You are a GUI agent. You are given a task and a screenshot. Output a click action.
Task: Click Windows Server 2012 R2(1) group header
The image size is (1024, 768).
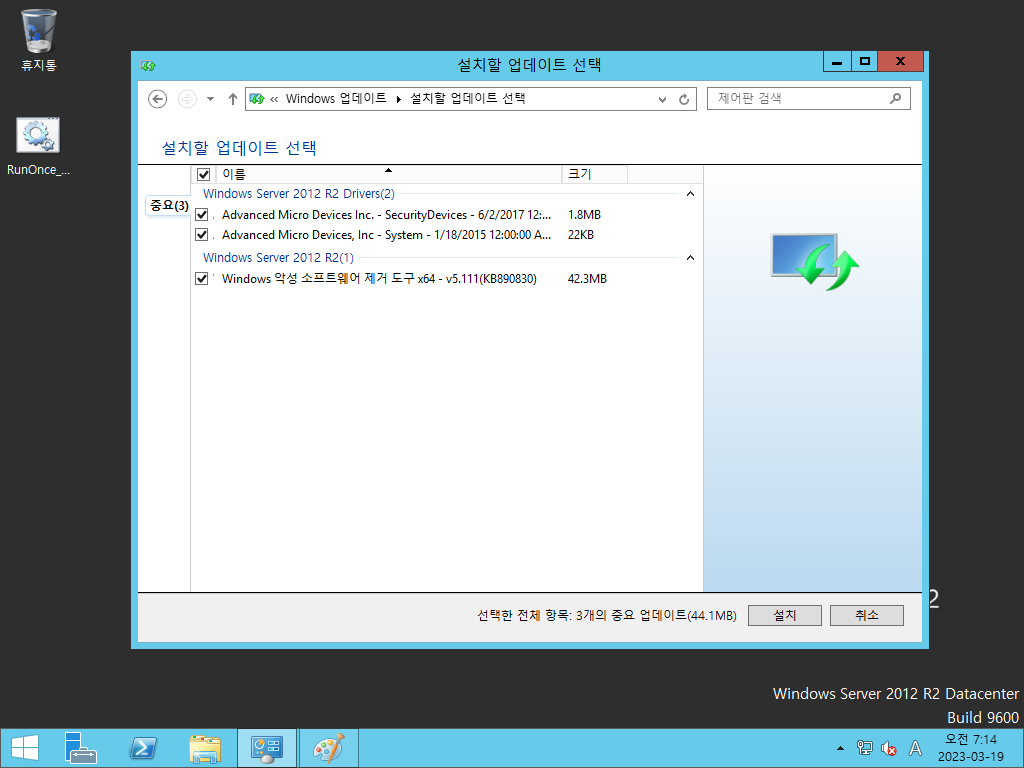(278, 258)
